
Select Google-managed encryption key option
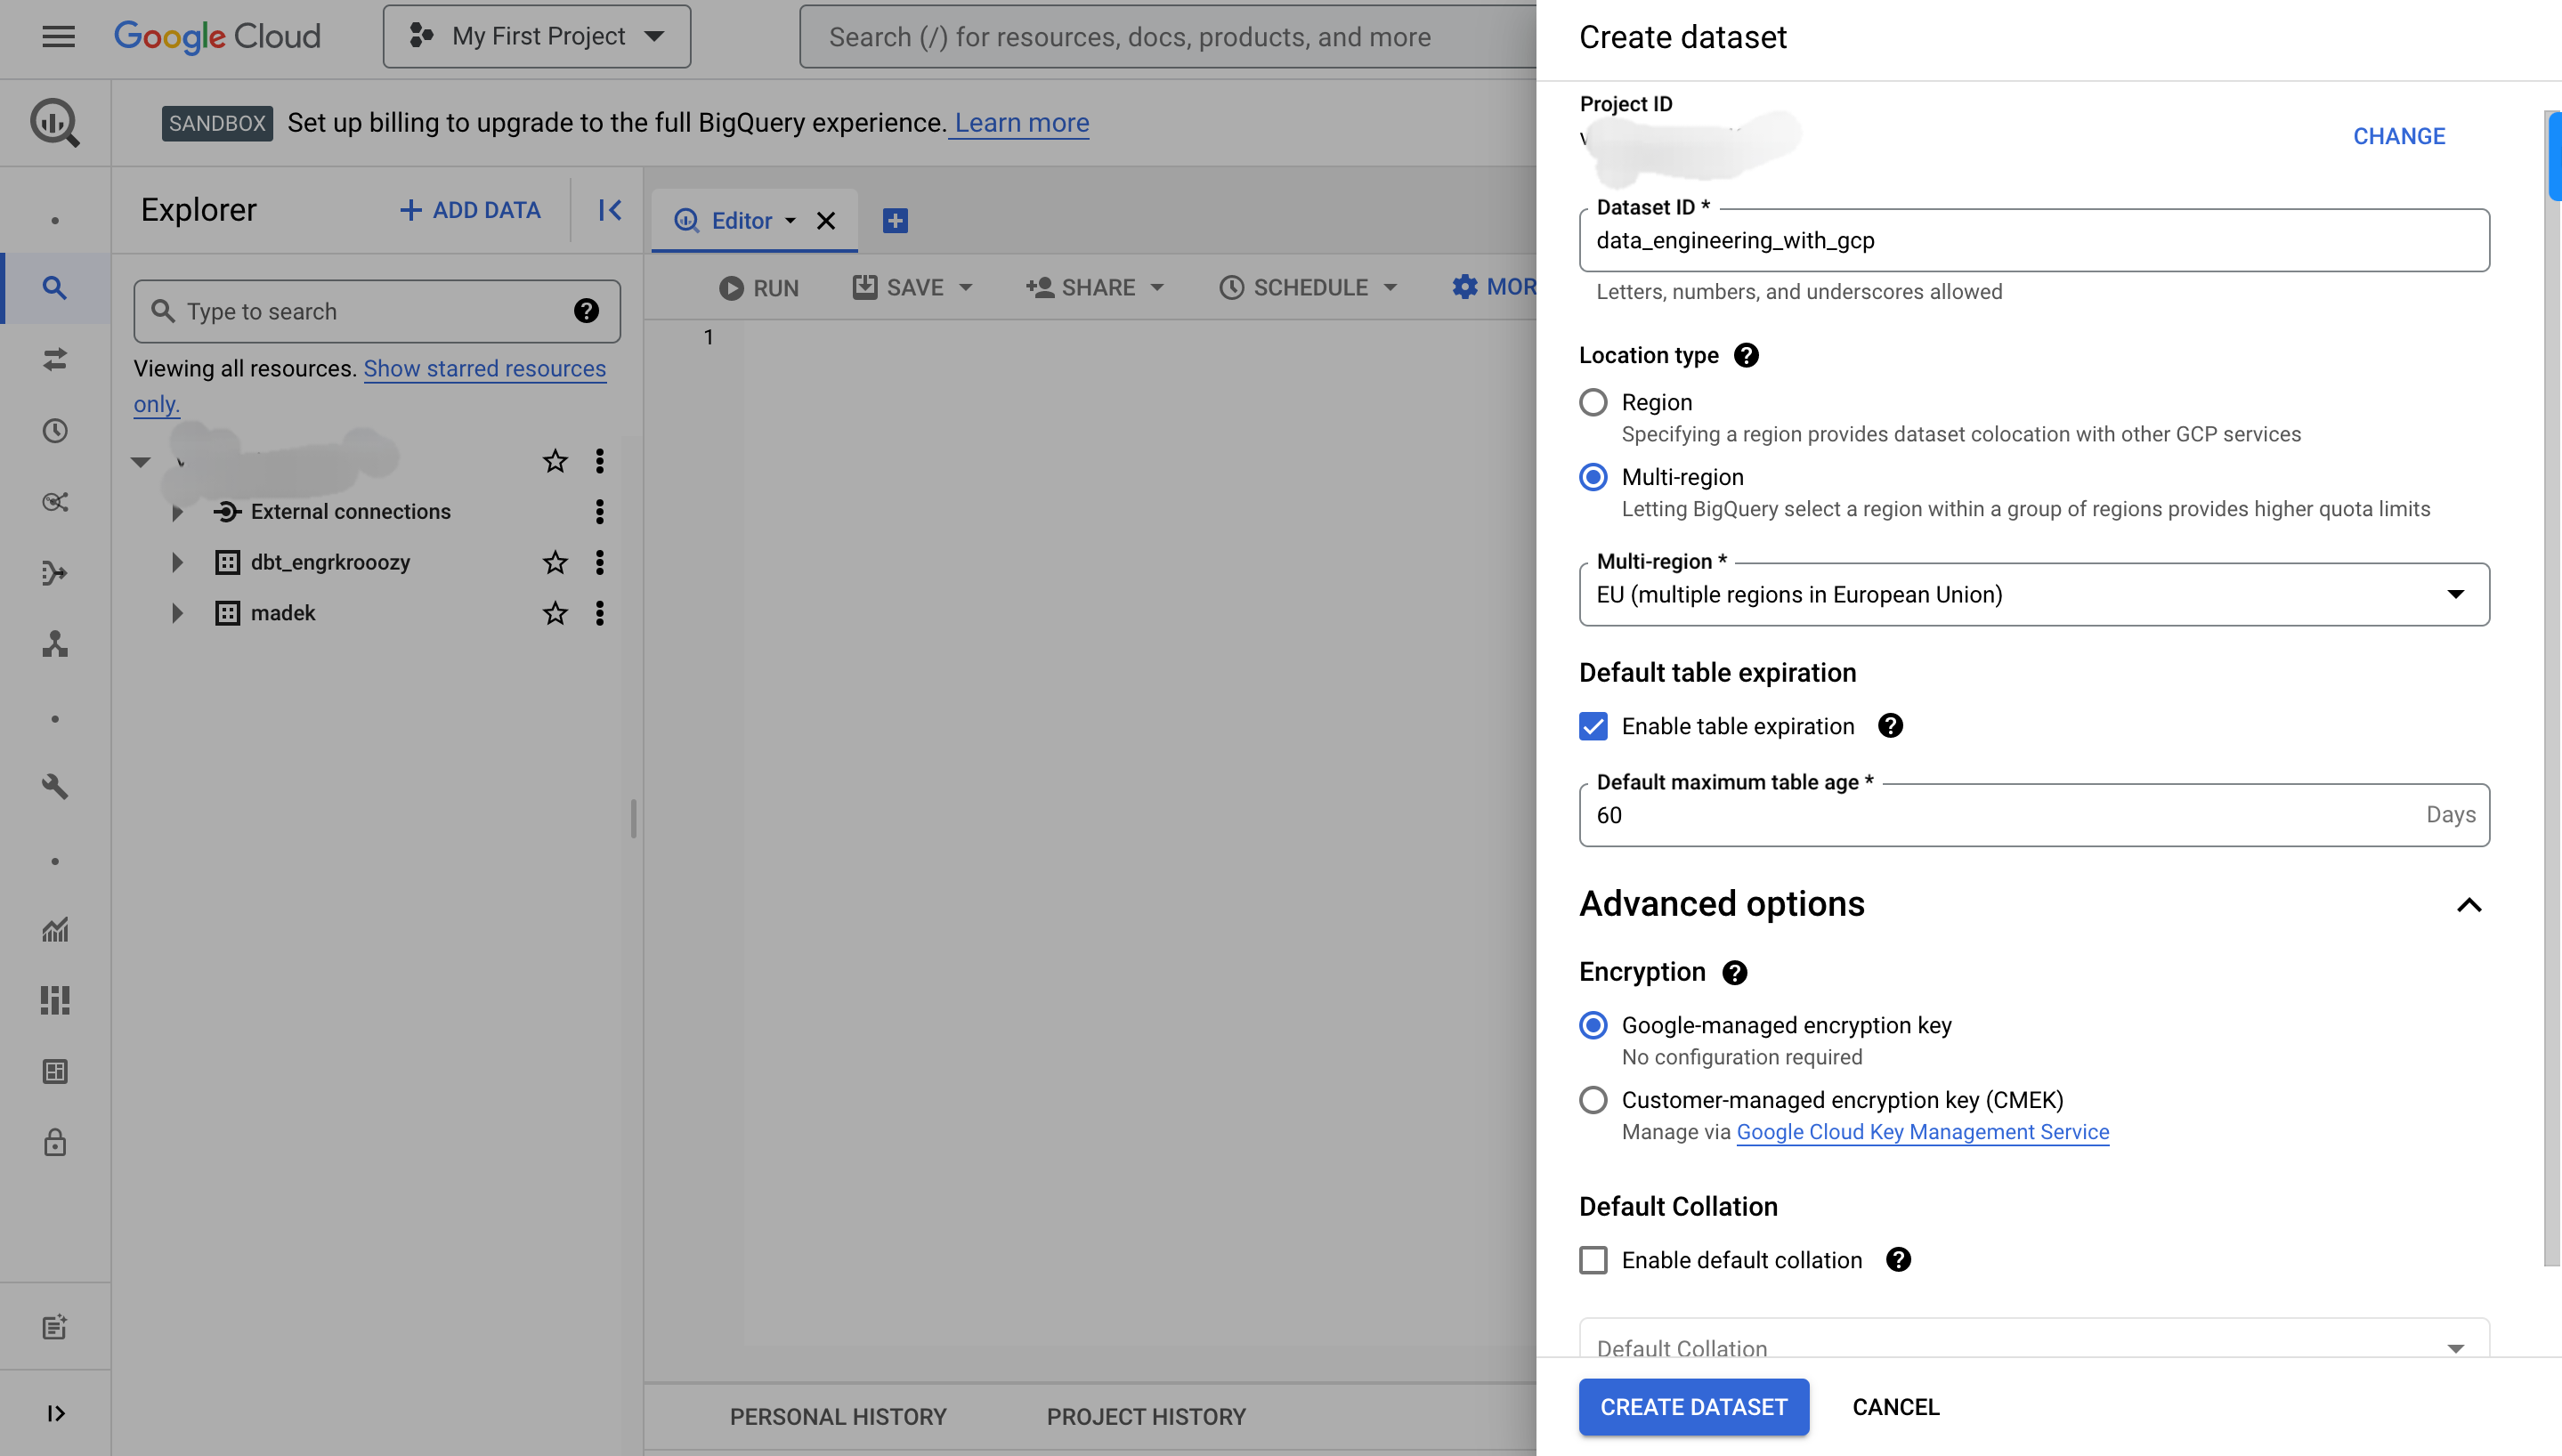tap(1593, 1025)
